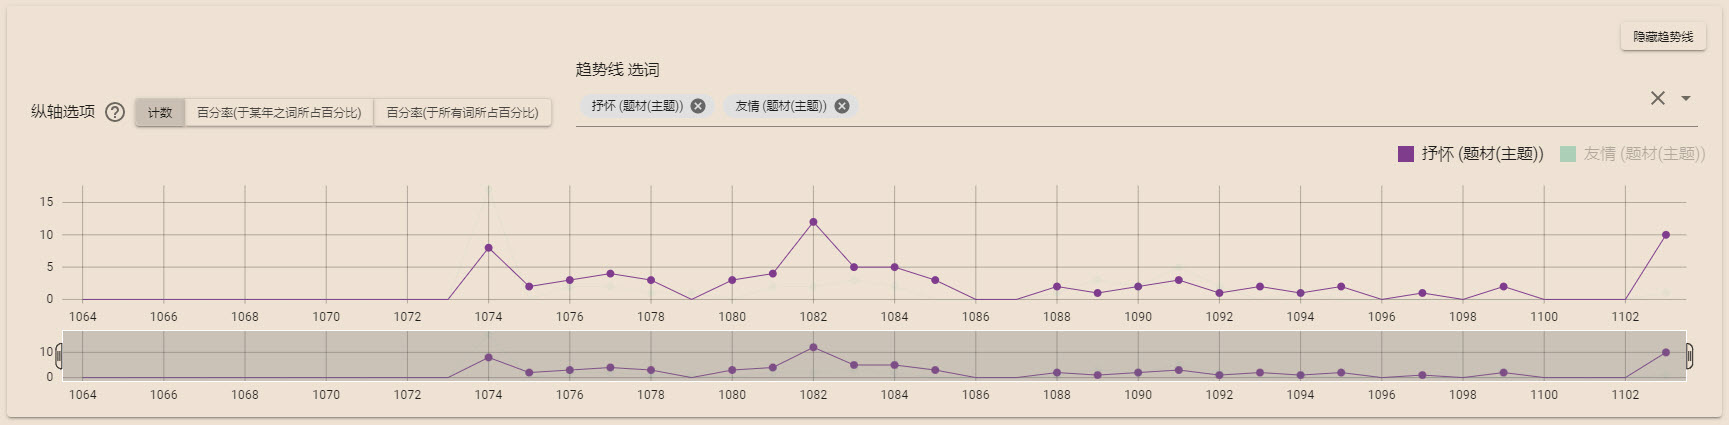Viewport: 1729px width, 425px height.
Task: Click the help icon beside 纵轴选项
Action: point(115,112)
